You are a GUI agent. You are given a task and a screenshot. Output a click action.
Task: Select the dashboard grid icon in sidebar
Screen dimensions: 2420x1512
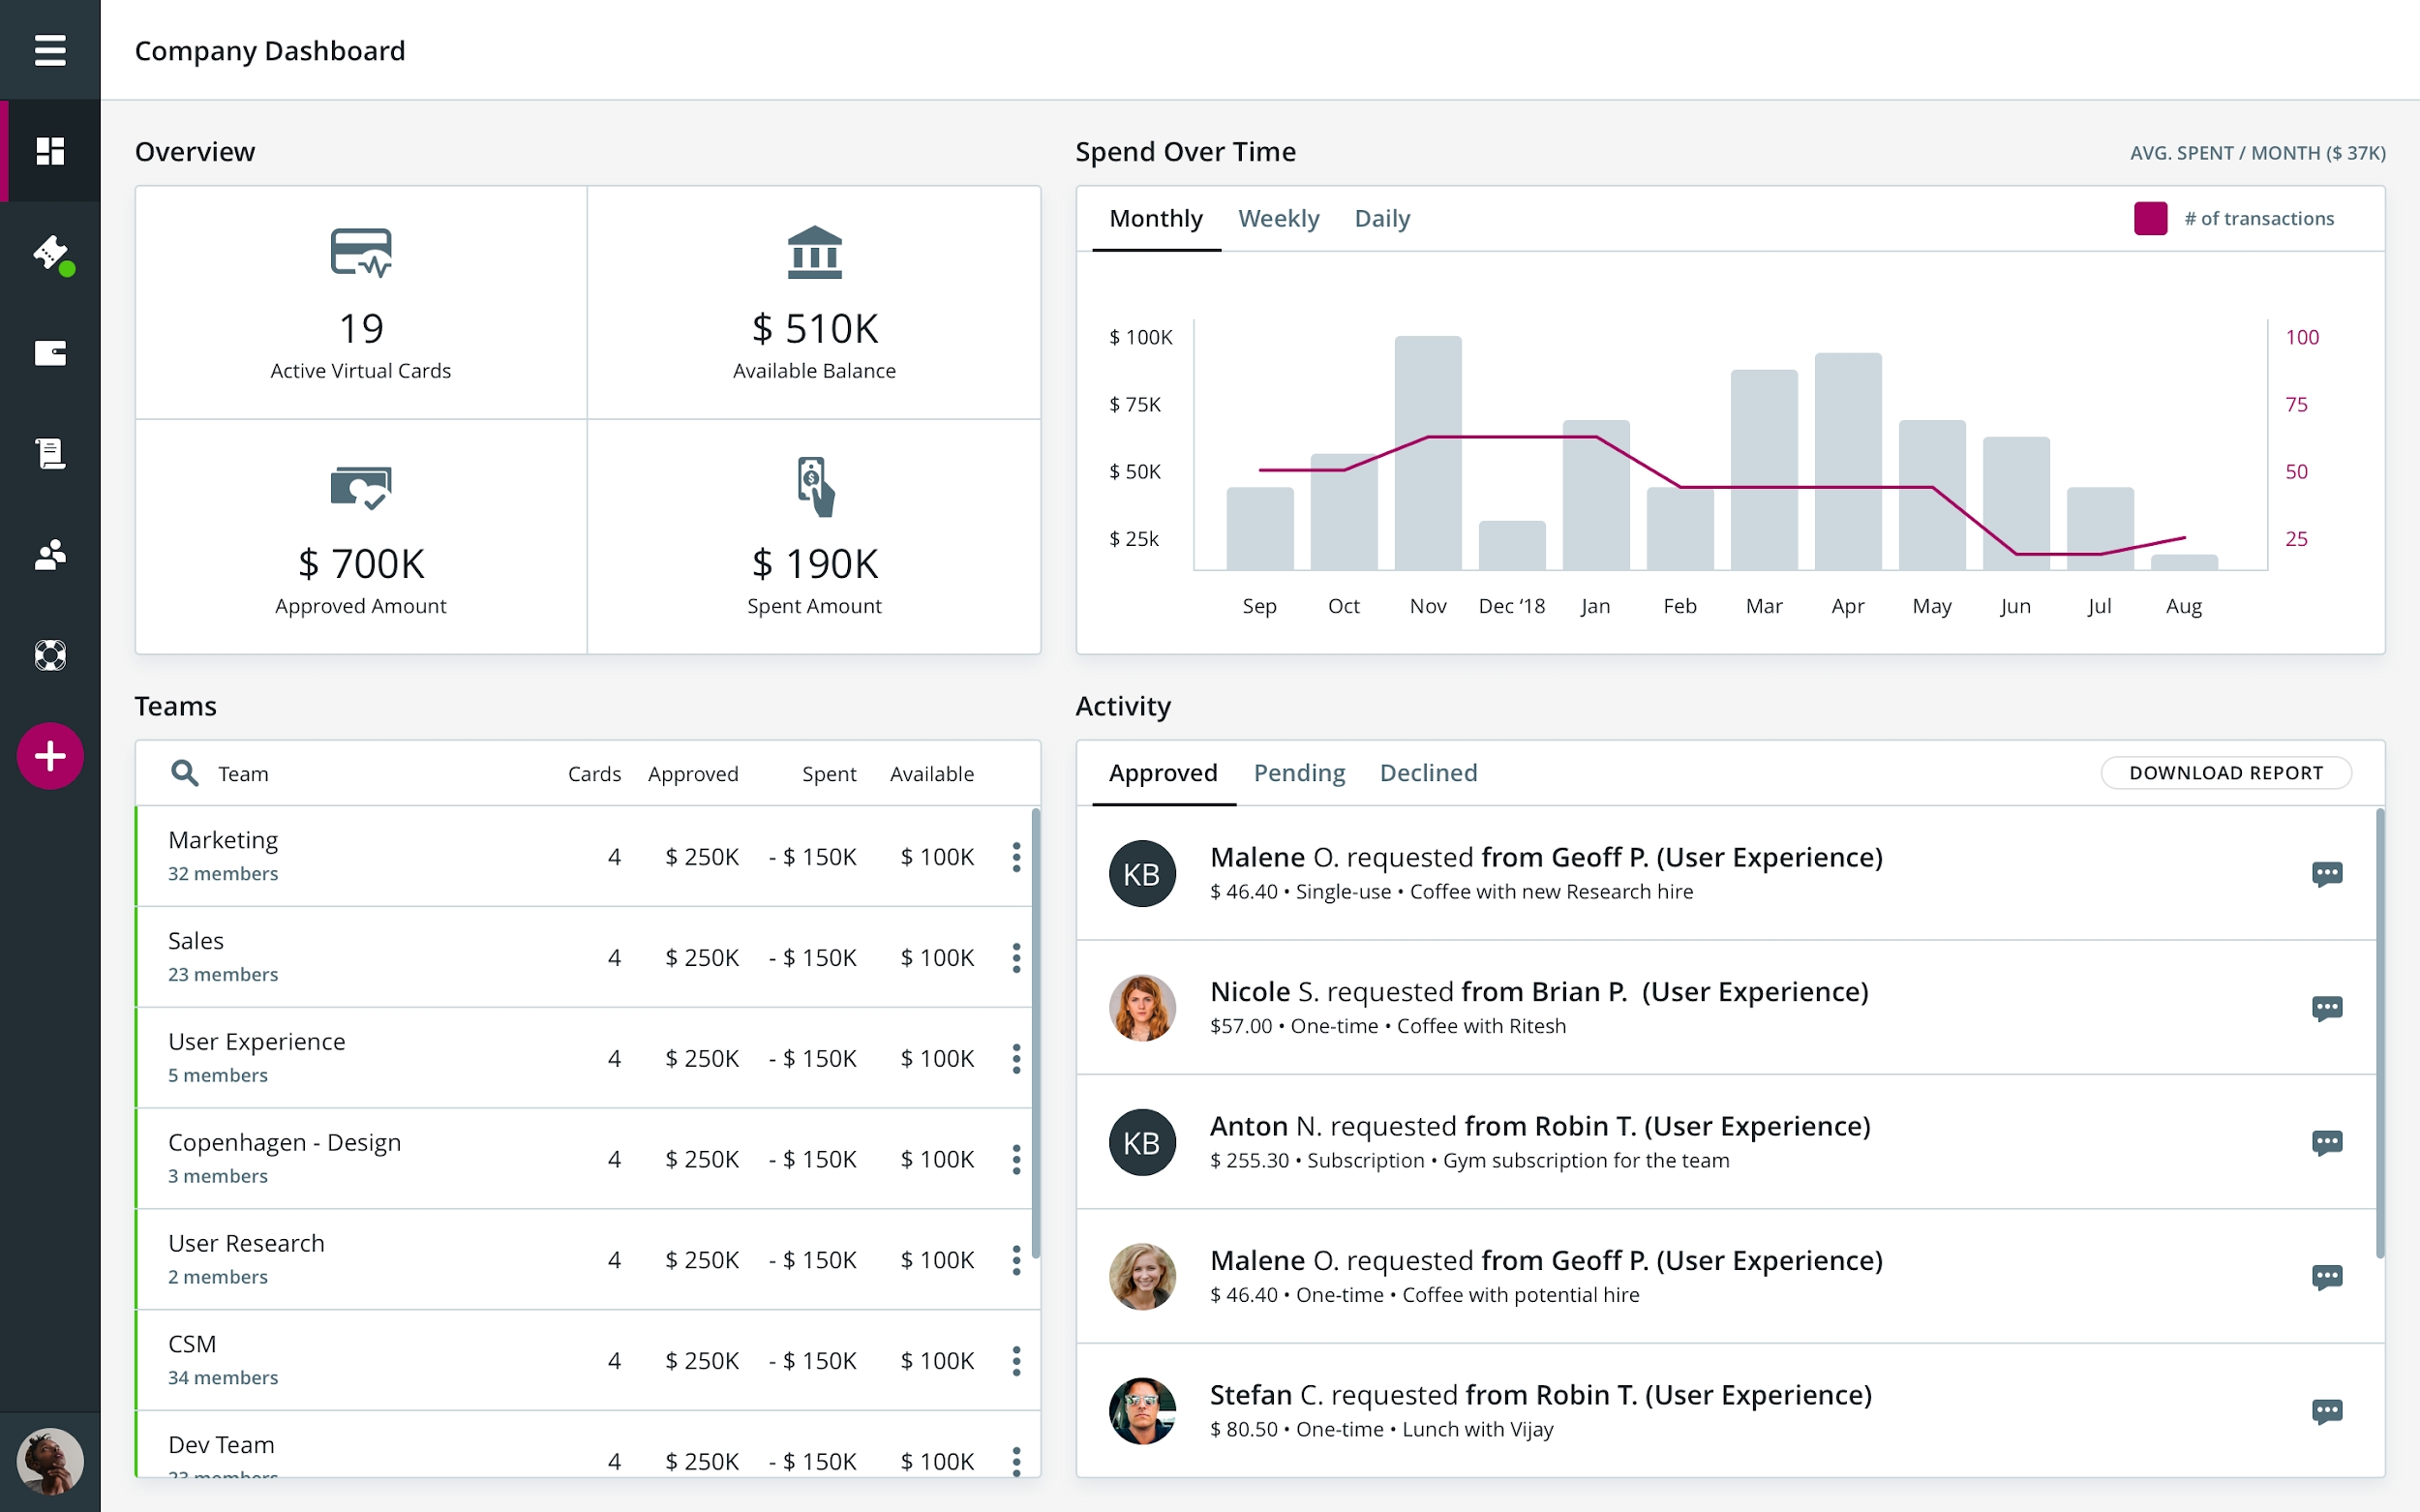coord(50,151)
